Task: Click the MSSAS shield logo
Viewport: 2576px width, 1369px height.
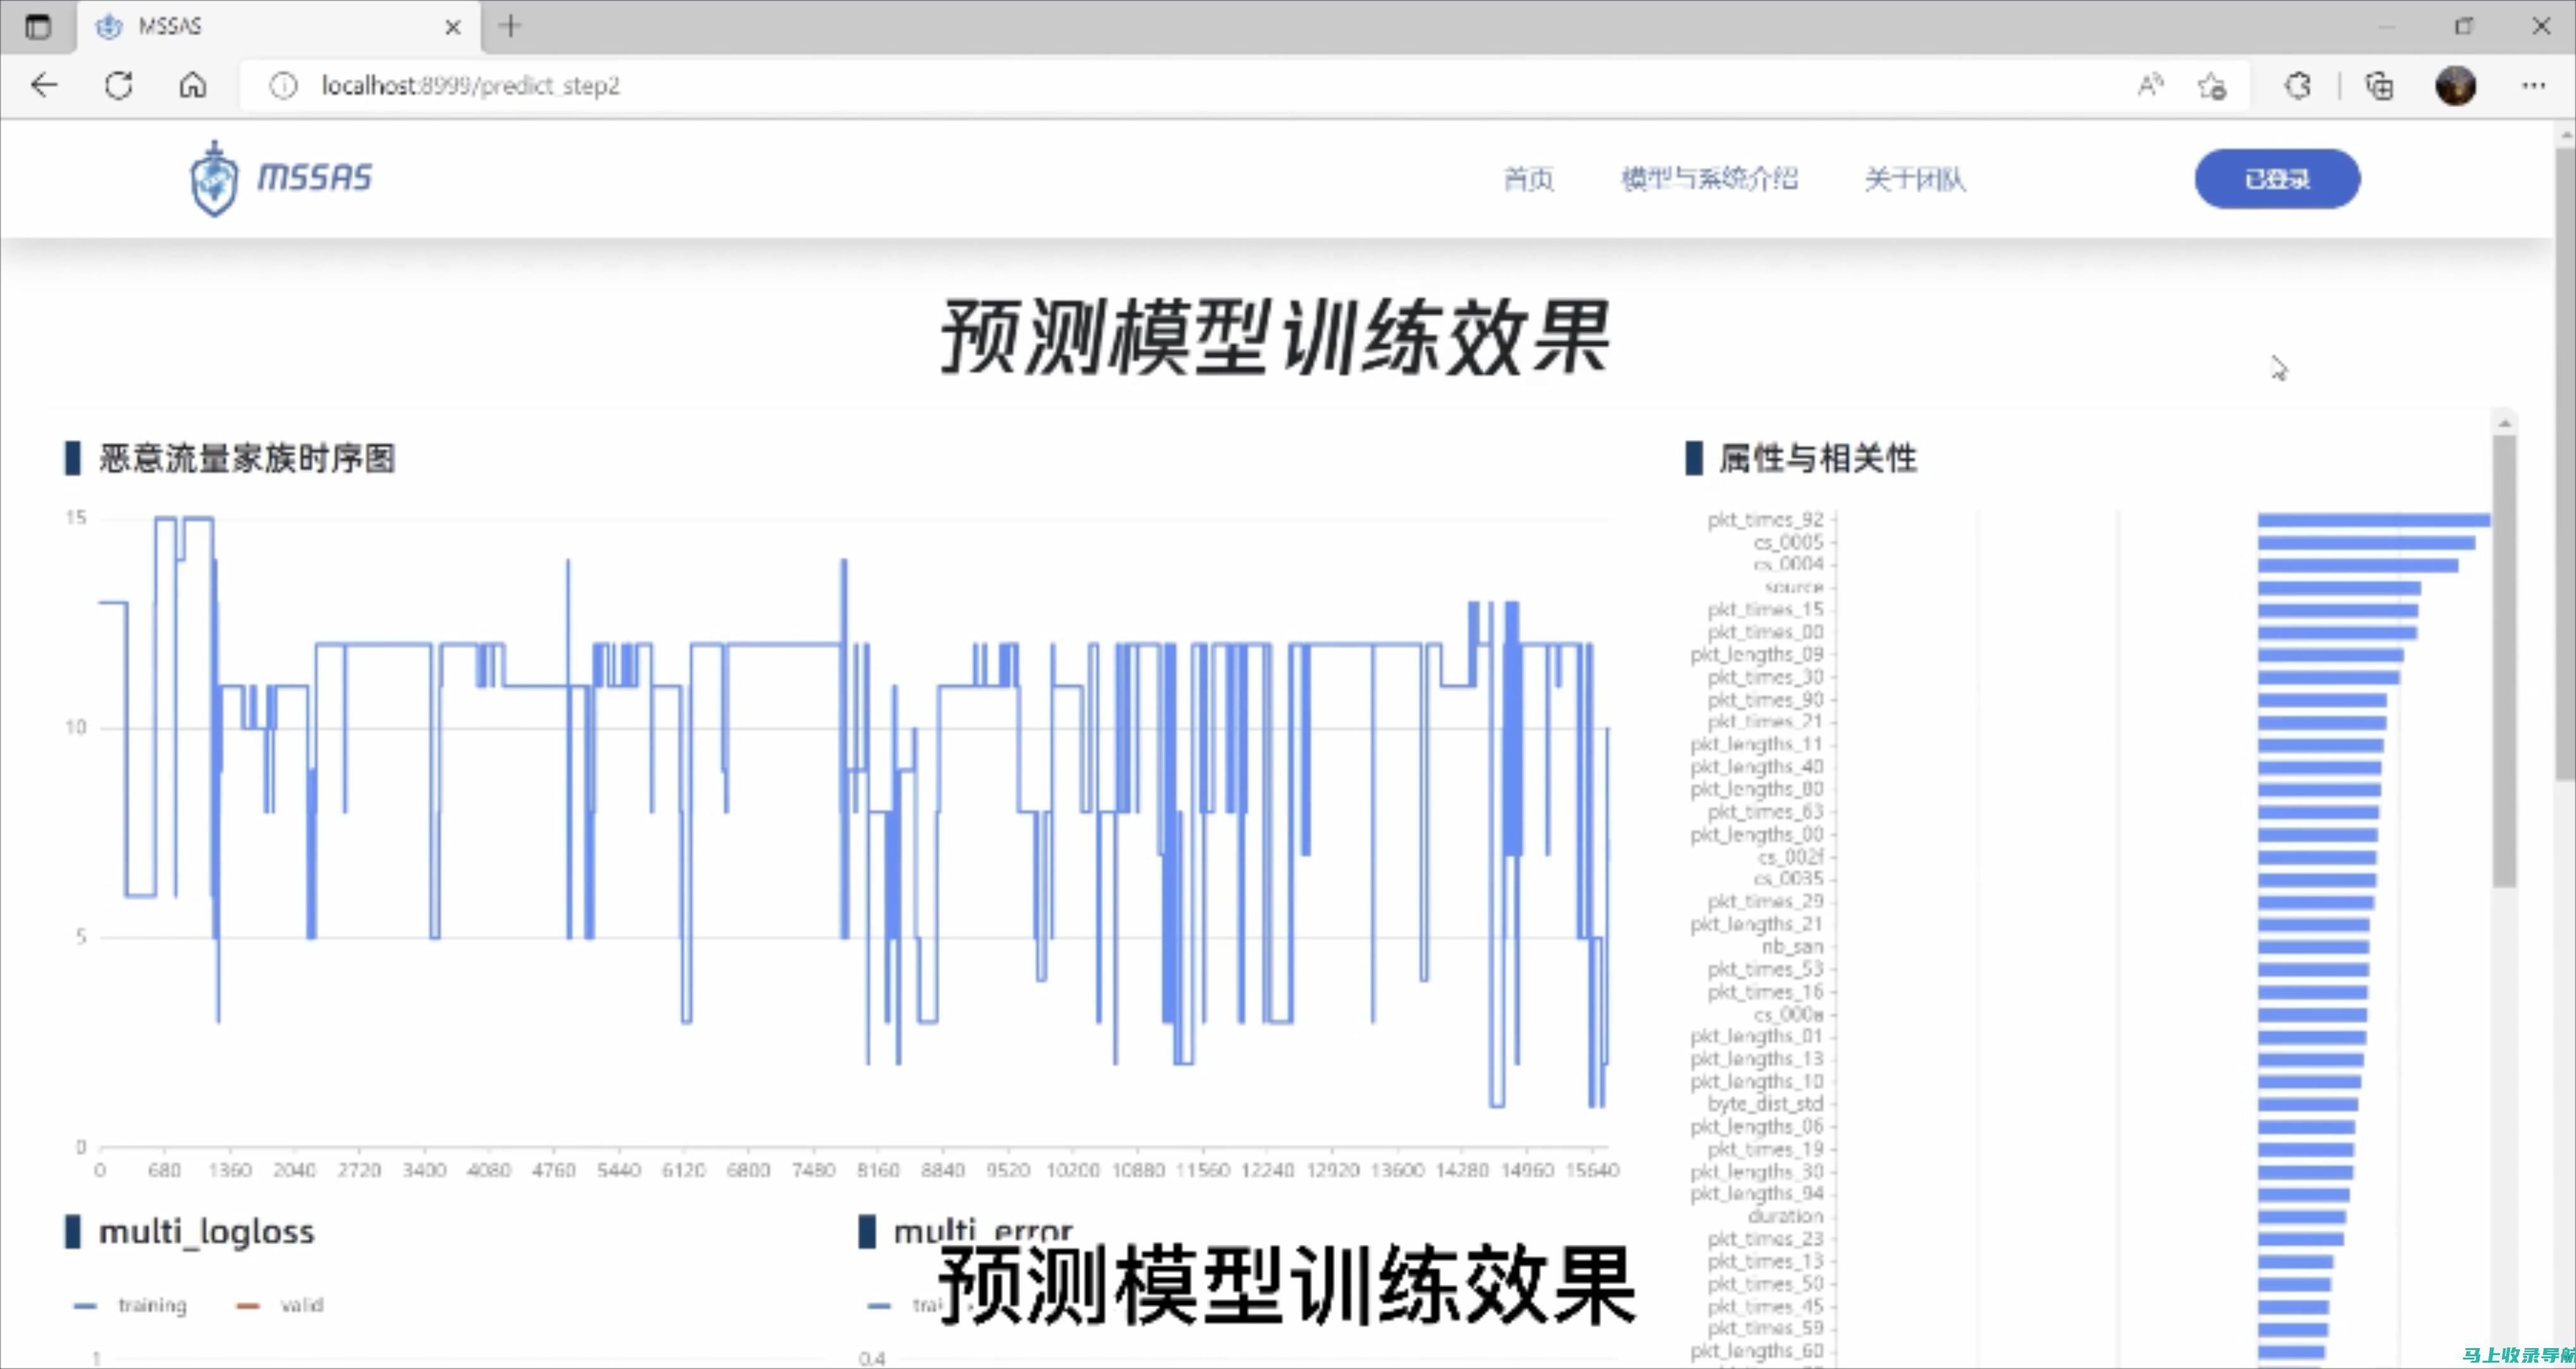Action: (214, 179)
